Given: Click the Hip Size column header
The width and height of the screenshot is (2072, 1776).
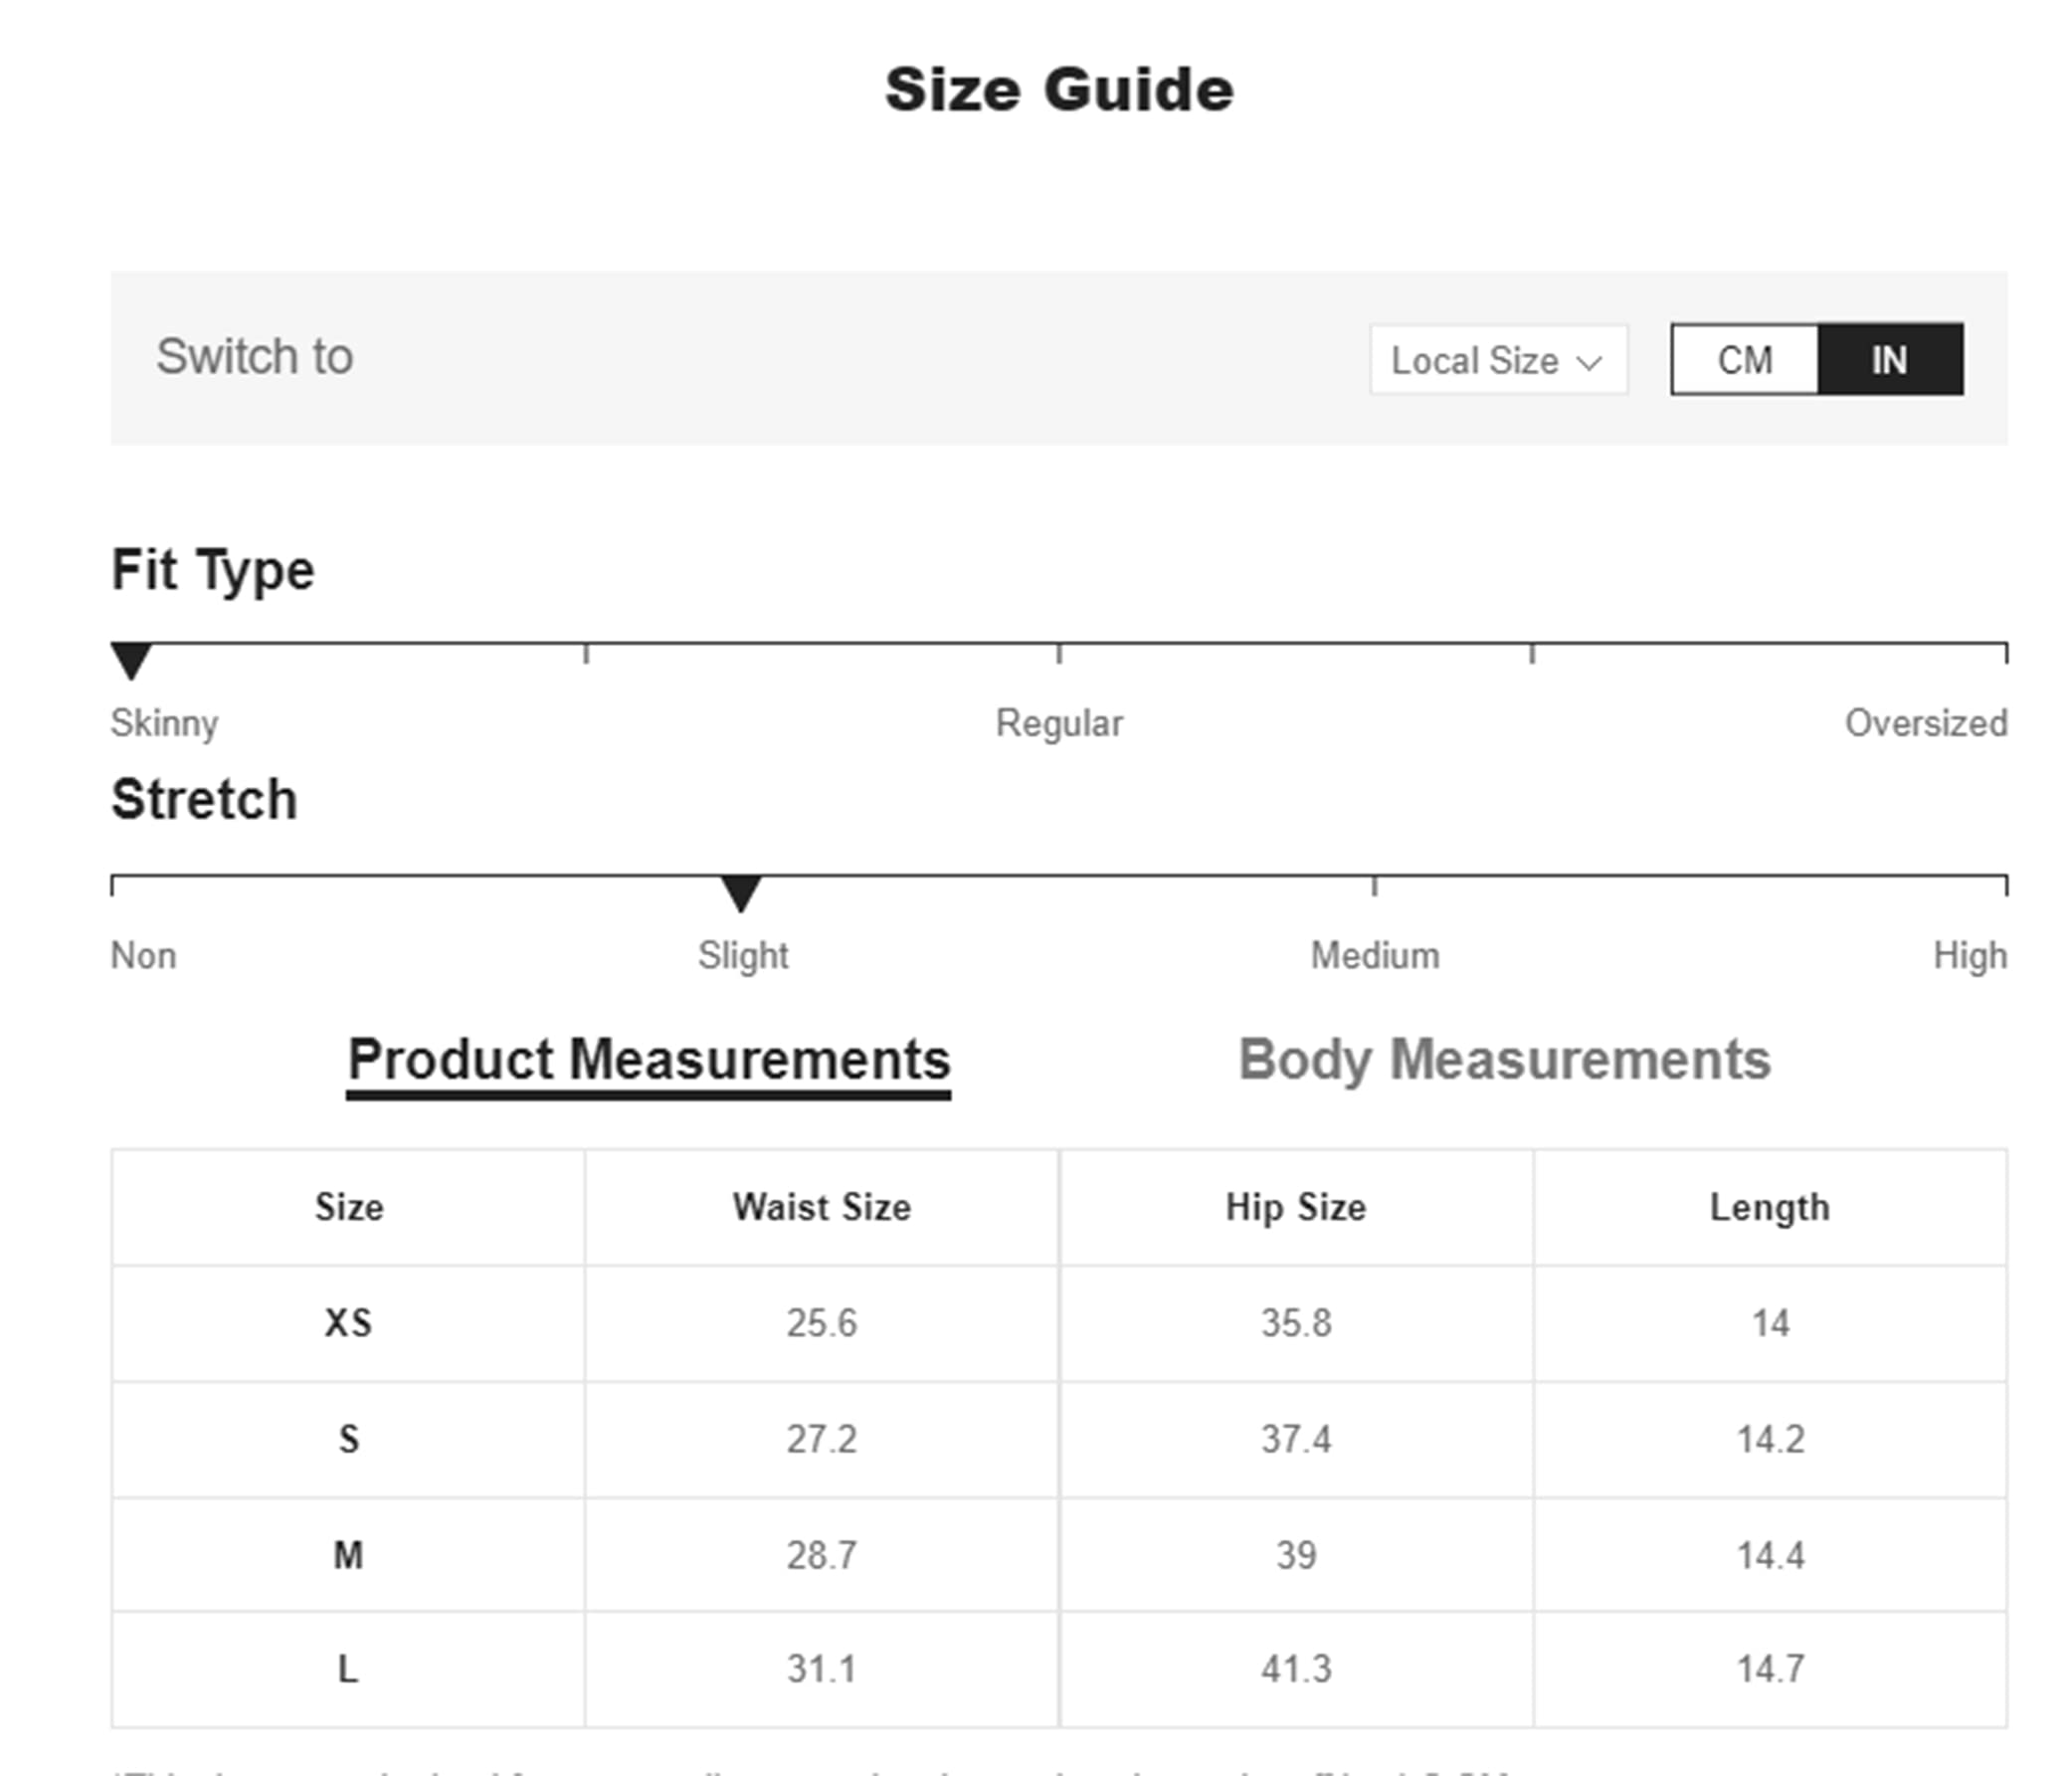Looking at the screenshot, I should [1296, 1207].
